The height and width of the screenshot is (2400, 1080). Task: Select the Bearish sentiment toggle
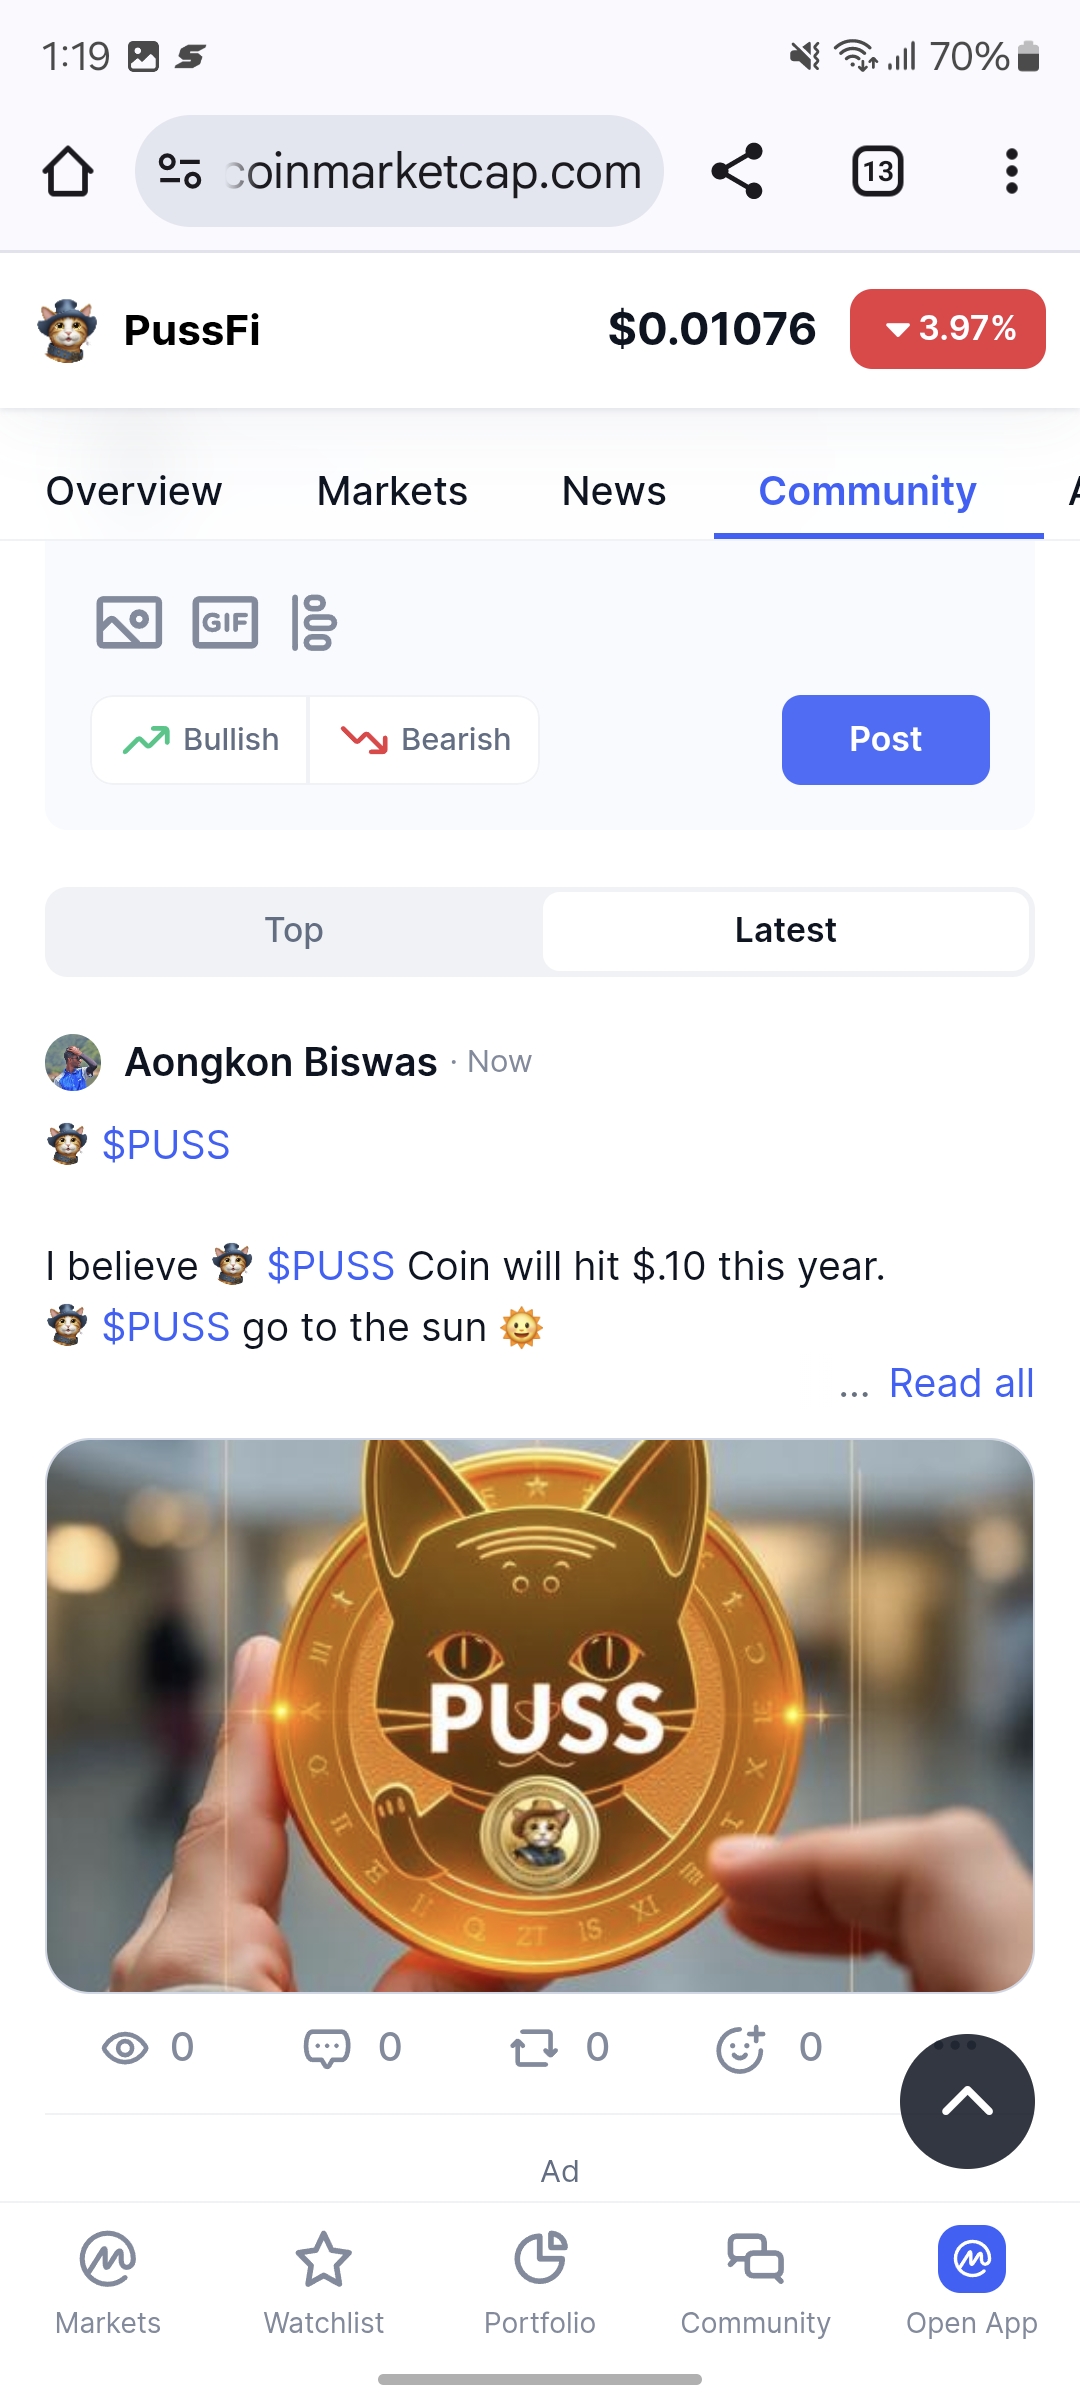pyautogui.click(x=424, y=740)
